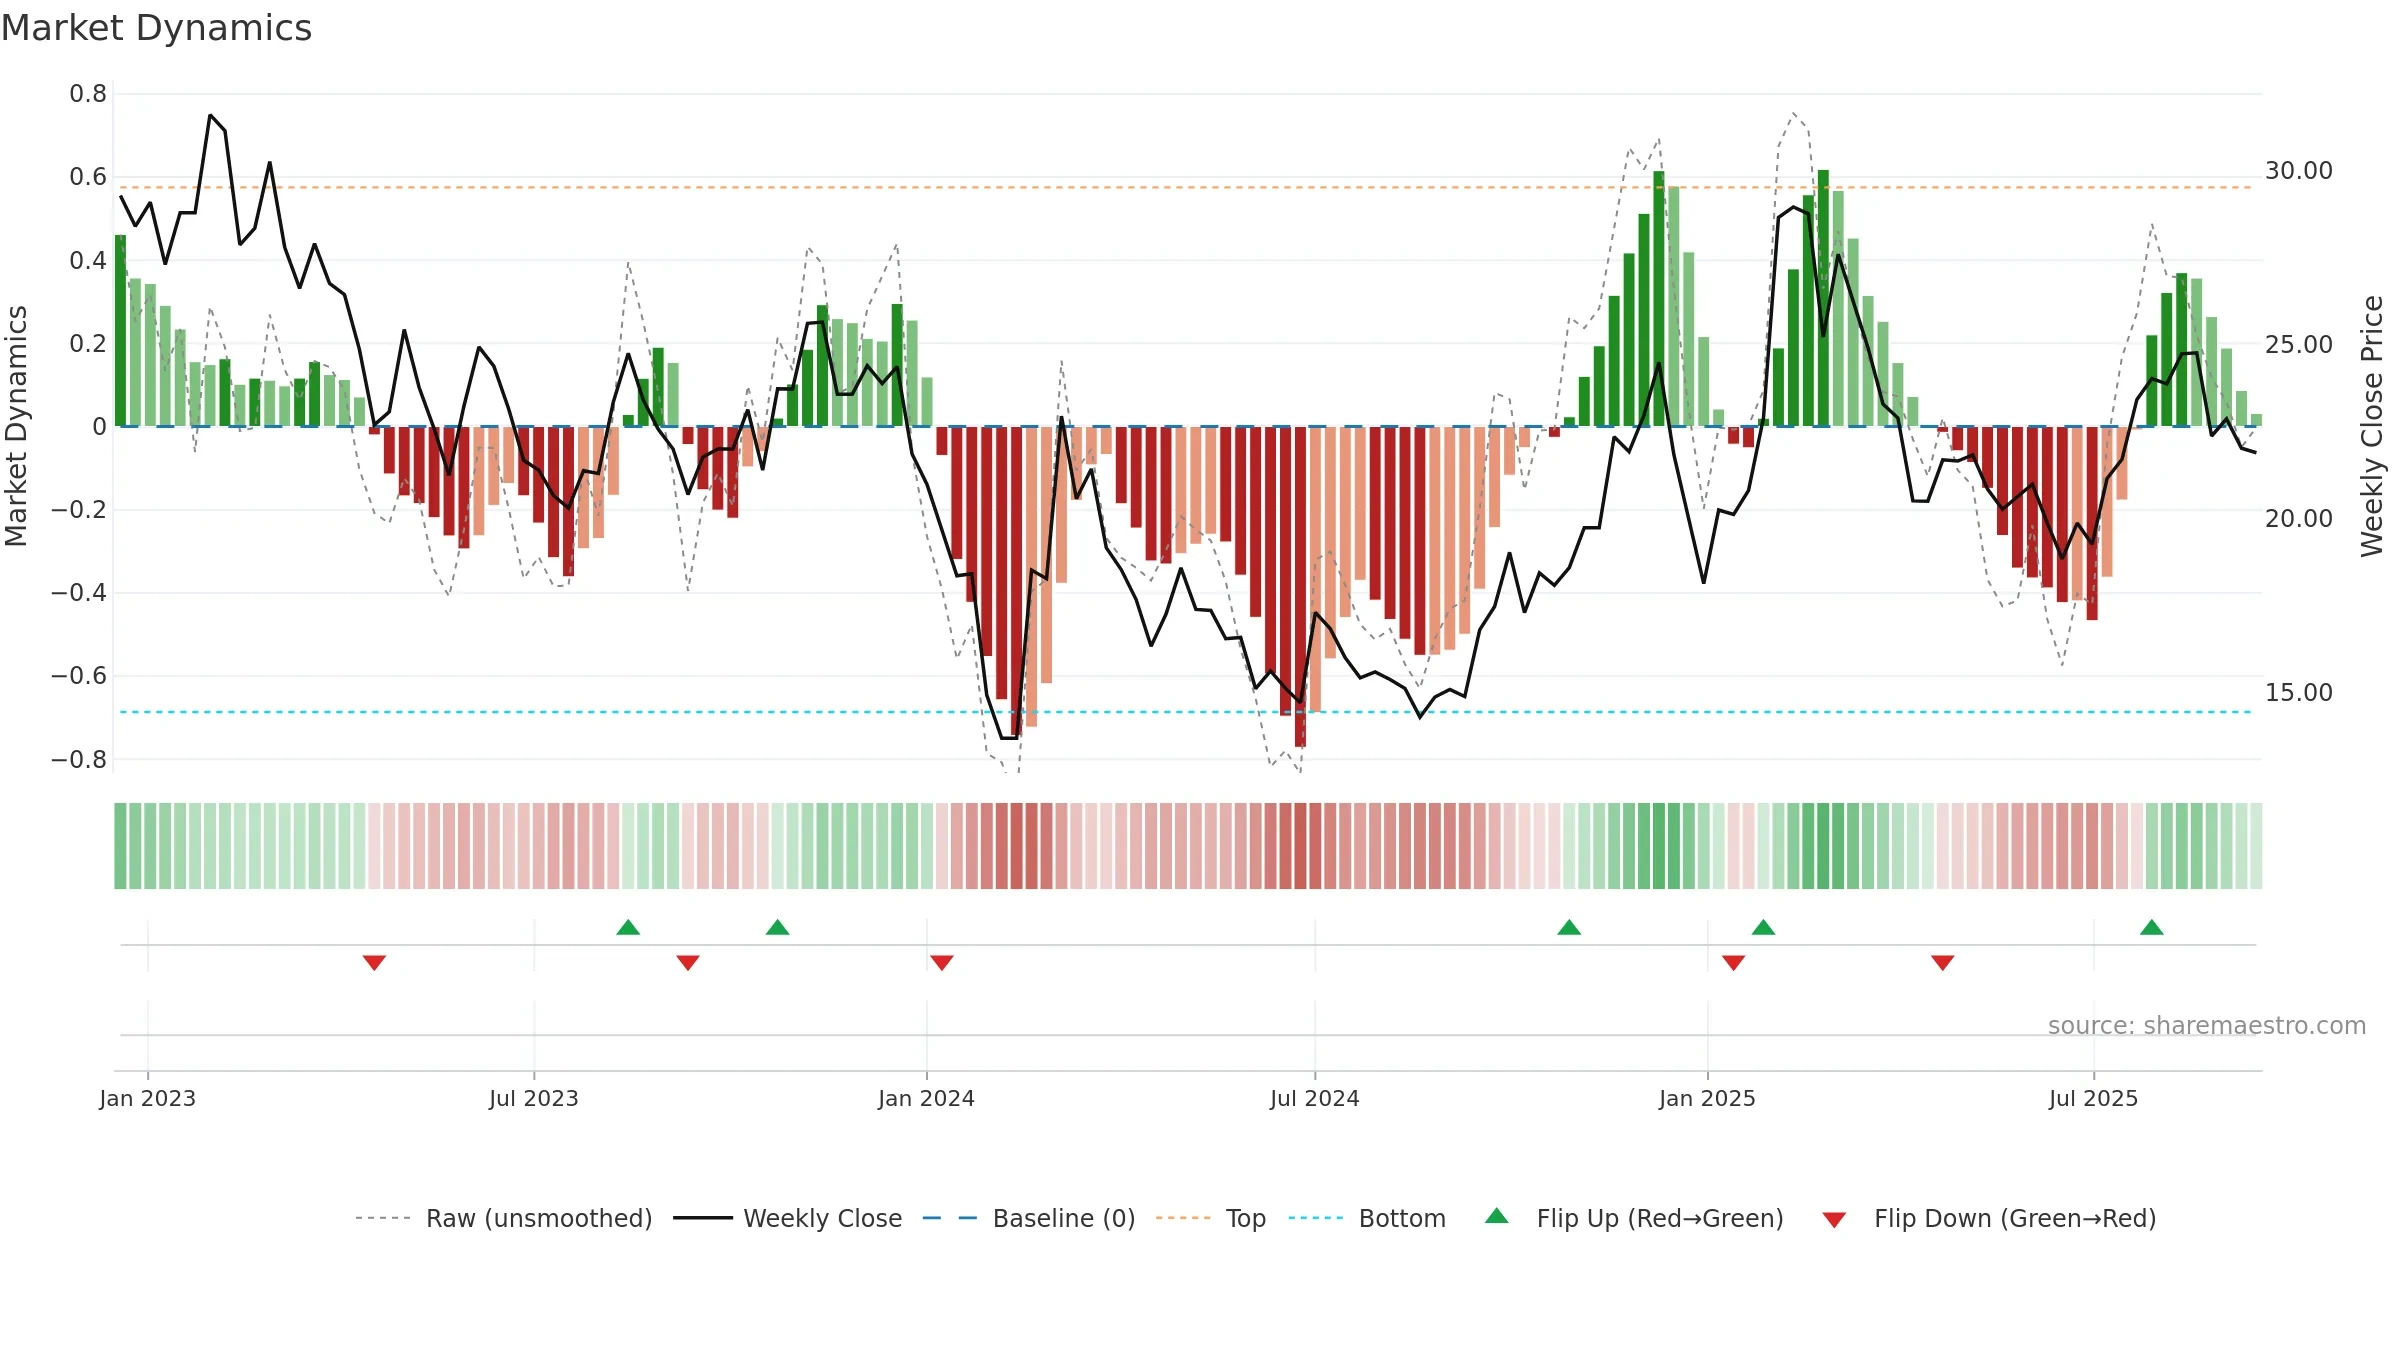Click the Jul 2024 x-axis label
This screenshot has height=1350, width=2400.
[1315, 1098]
